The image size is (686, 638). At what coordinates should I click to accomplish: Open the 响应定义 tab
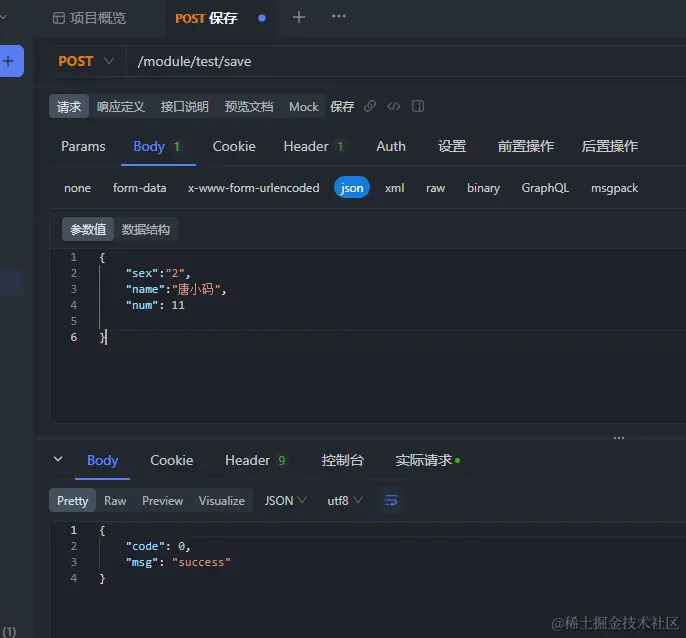click(120, 106)
